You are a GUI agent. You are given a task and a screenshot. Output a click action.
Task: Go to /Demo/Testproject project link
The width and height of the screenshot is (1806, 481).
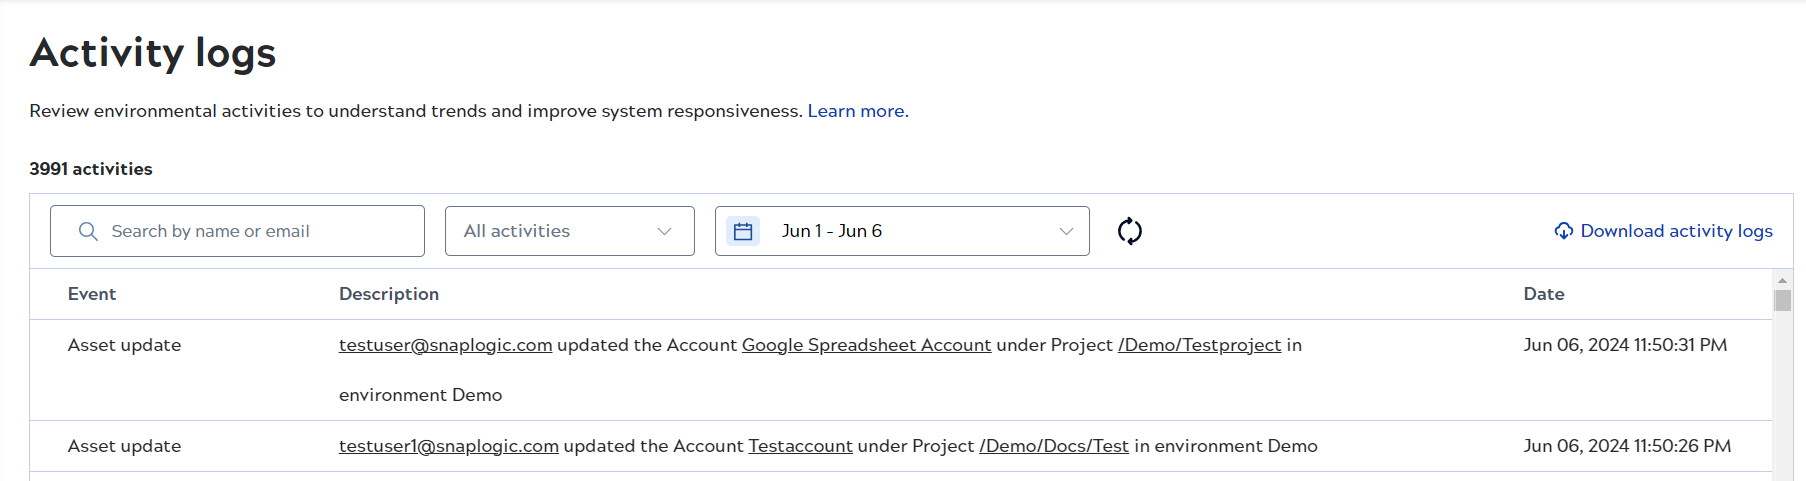click(1199, 345)
